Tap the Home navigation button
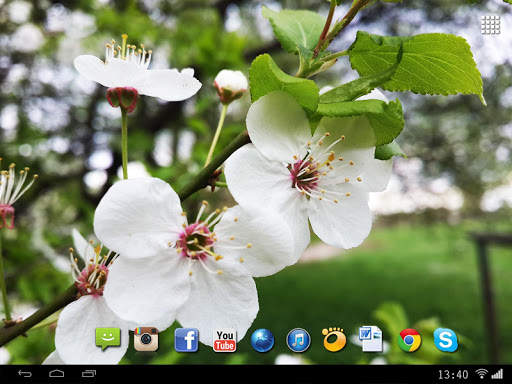Viewport: 512px width, 384px height. pyautogui.click(x=57, y=374)
